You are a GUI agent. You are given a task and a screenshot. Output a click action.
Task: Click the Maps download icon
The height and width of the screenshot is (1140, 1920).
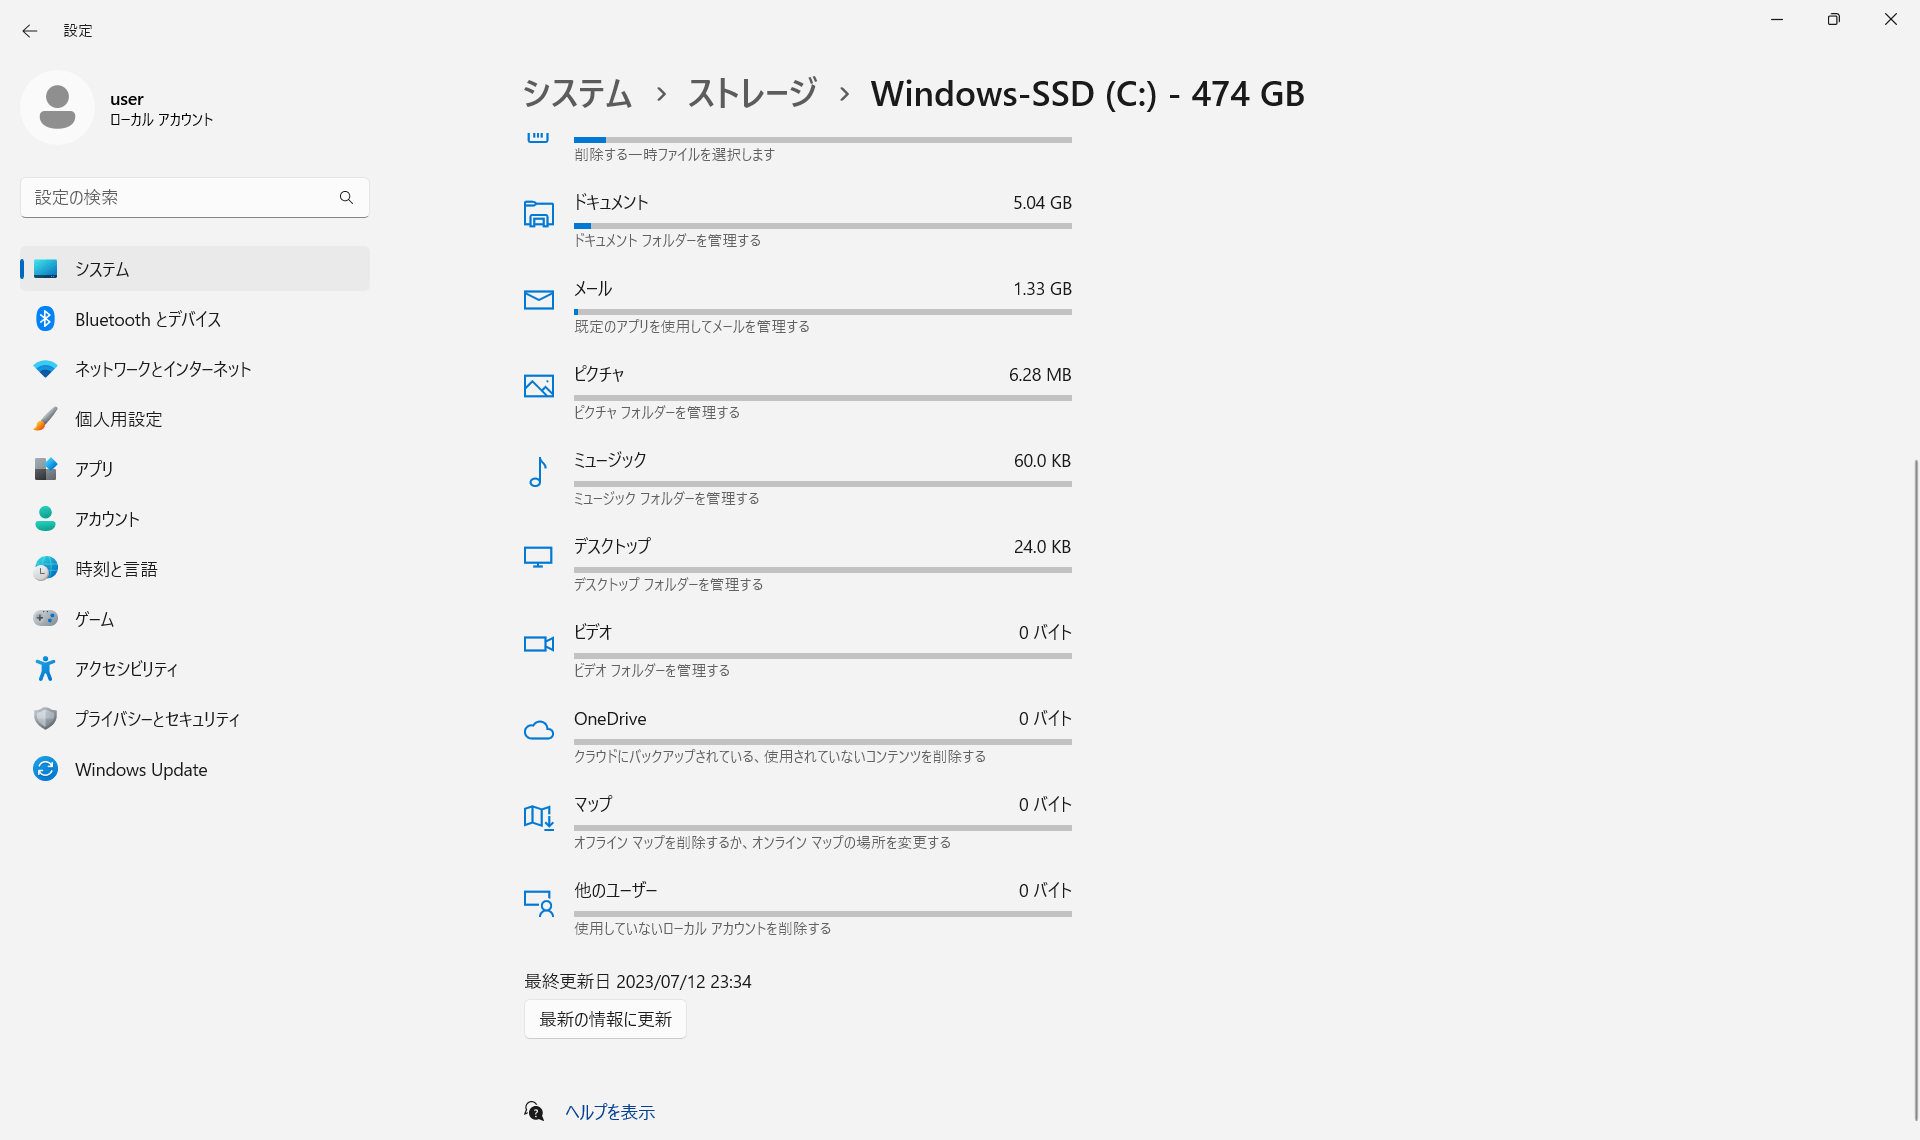tap(538, 816)
